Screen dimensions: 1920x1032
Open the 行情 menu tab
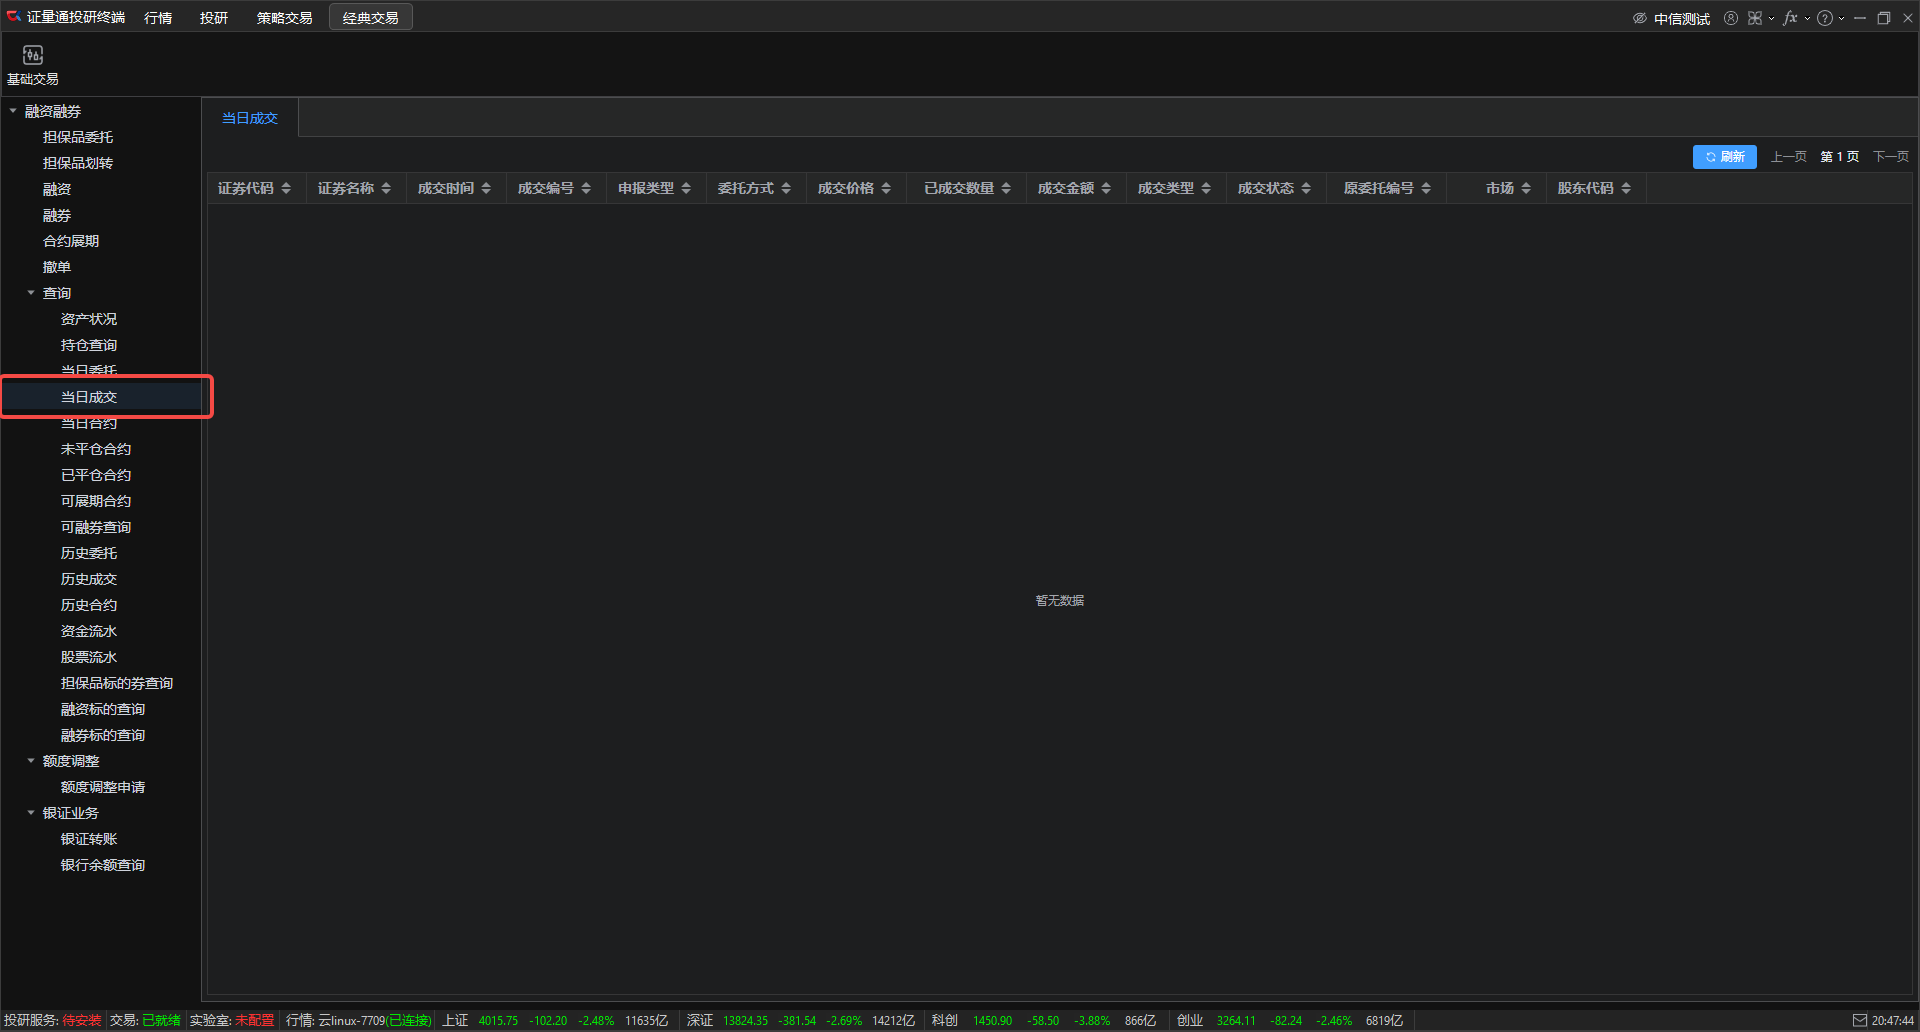pyautogui.click(x=158, y=18)
